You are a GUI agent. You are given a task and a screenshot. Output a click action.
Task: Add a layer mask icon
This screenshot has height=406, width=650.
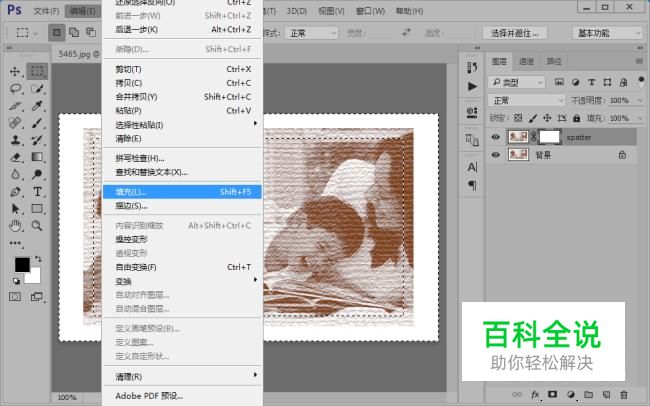553,394
